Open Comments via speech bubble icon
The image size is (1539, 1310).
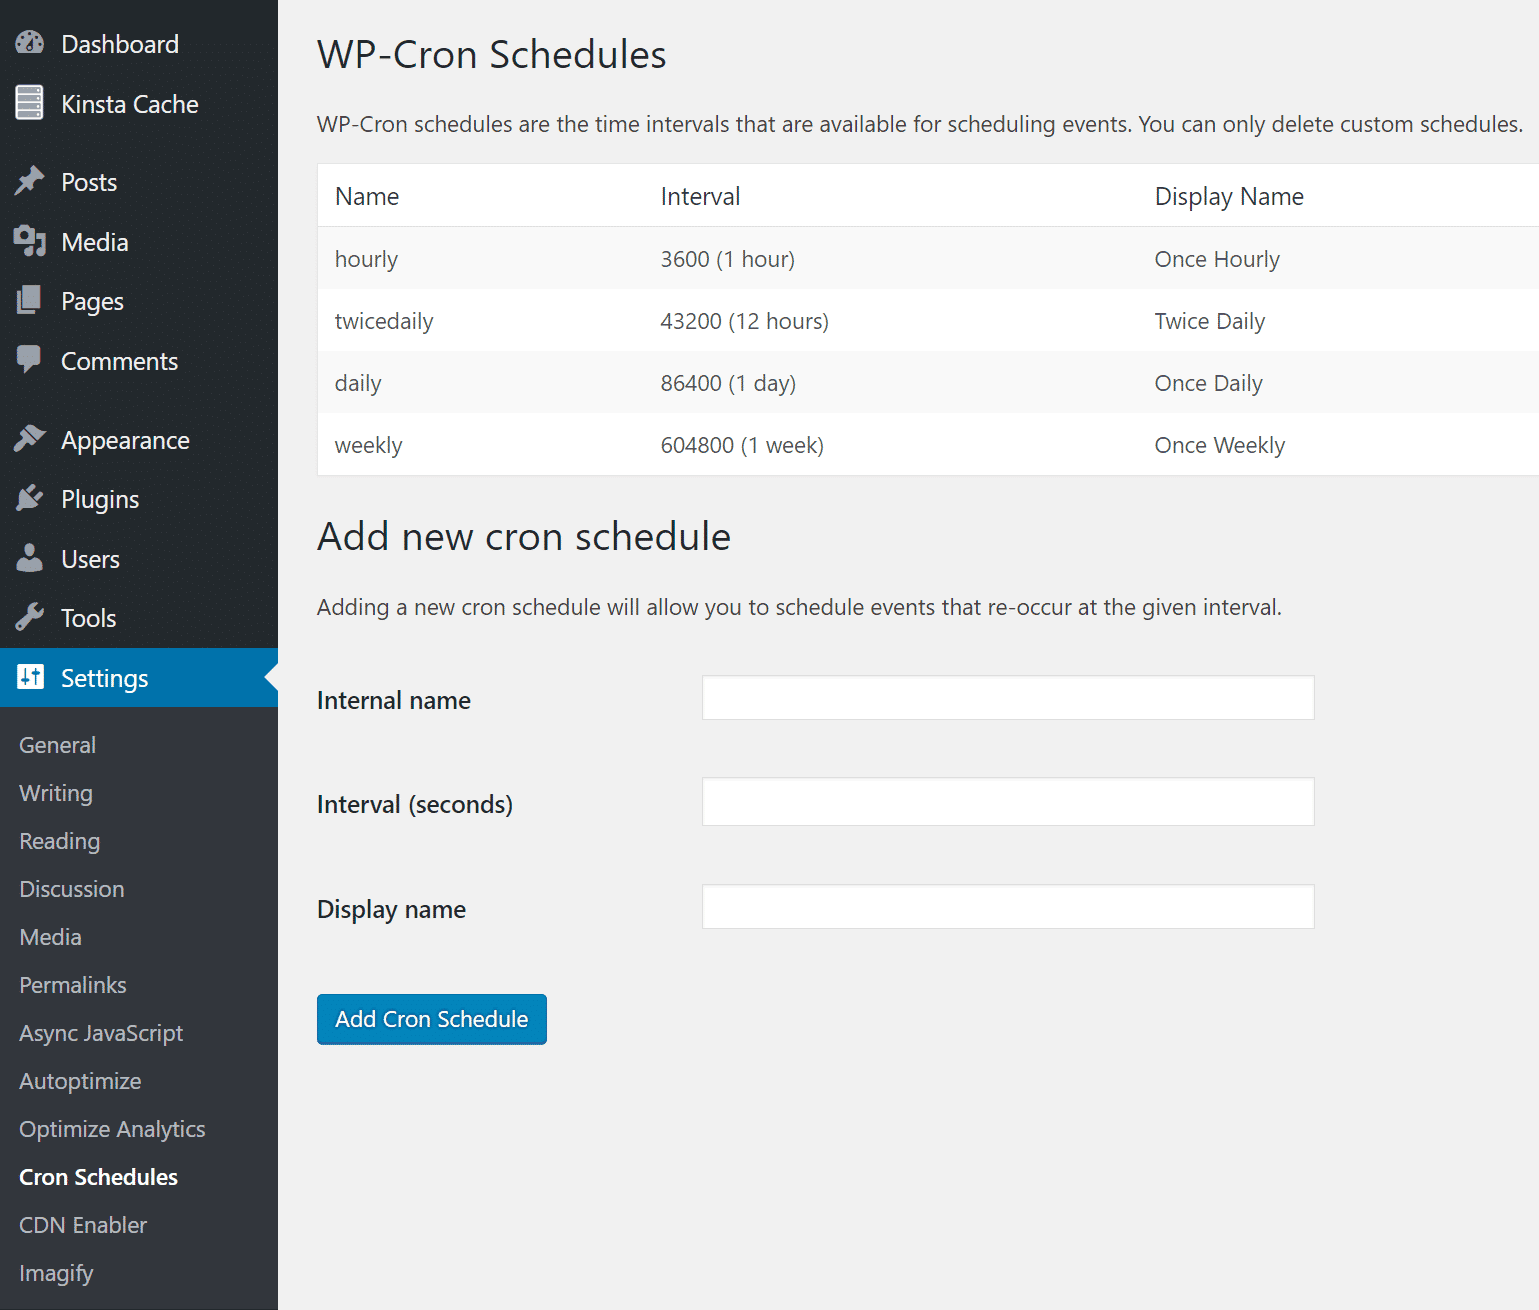click(x=29, y=360)
